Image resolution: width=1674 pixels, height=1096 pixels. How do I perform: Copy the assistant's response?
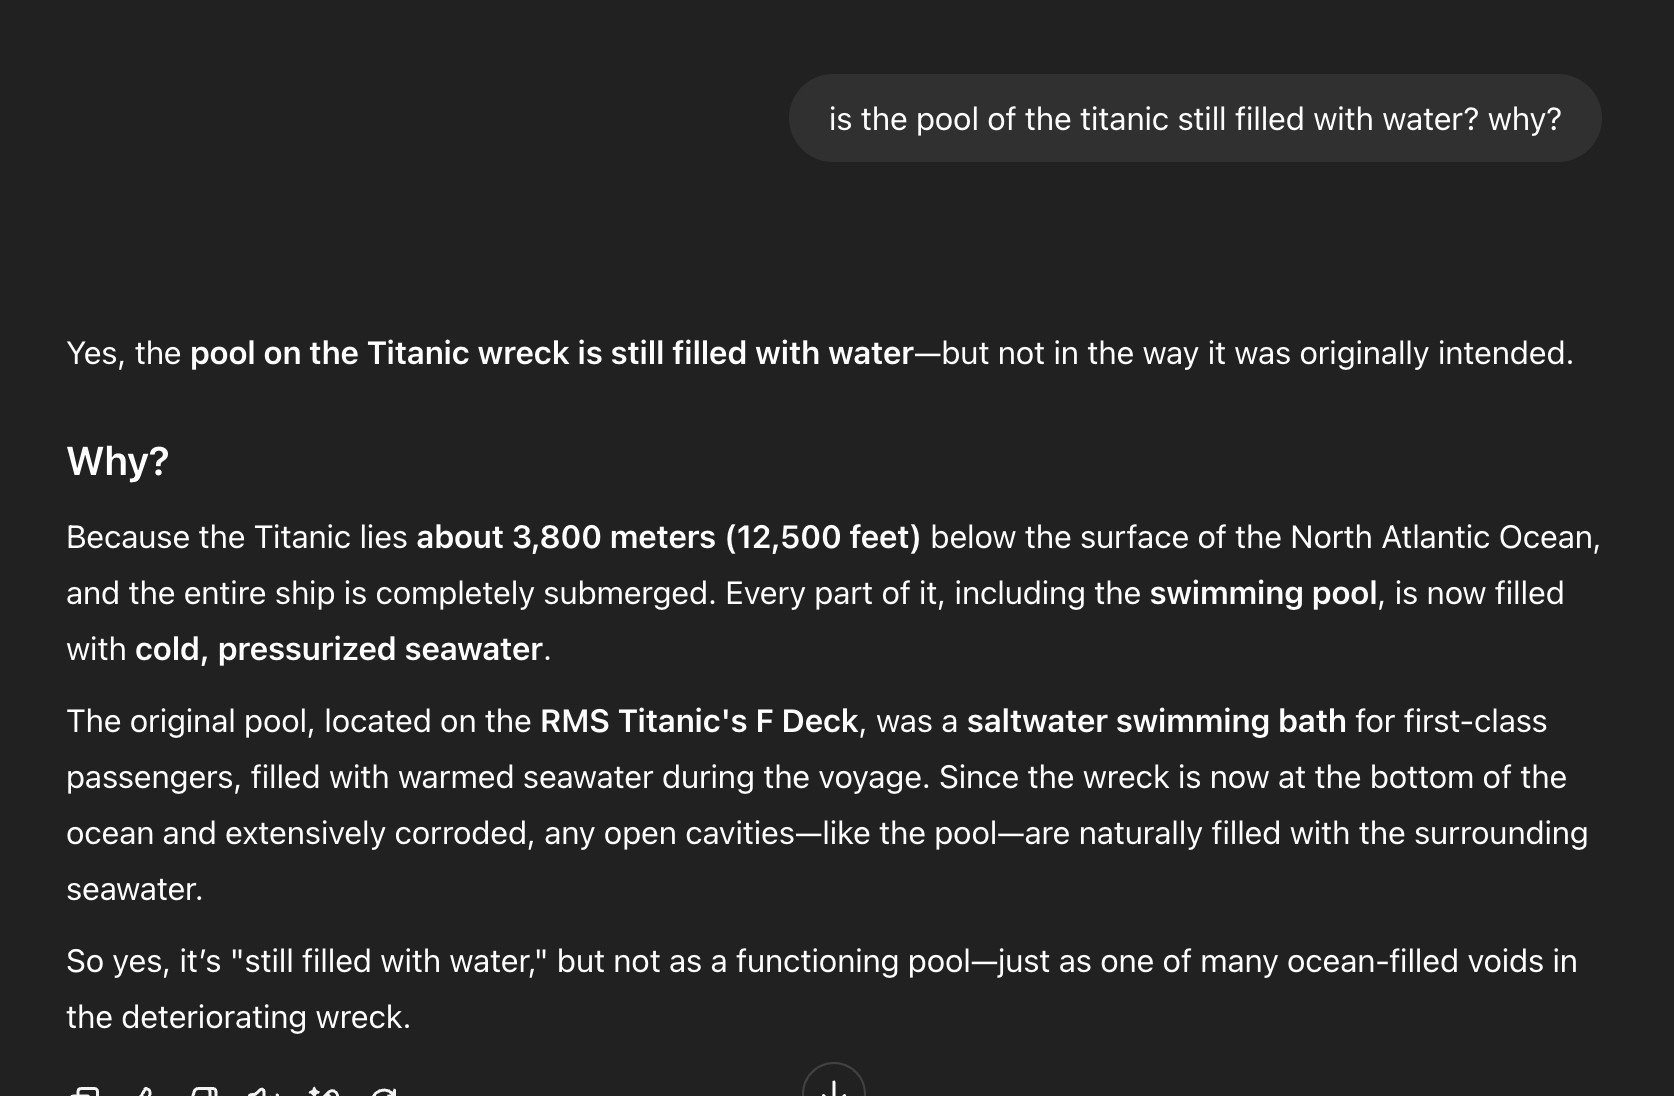(84, 1092)
